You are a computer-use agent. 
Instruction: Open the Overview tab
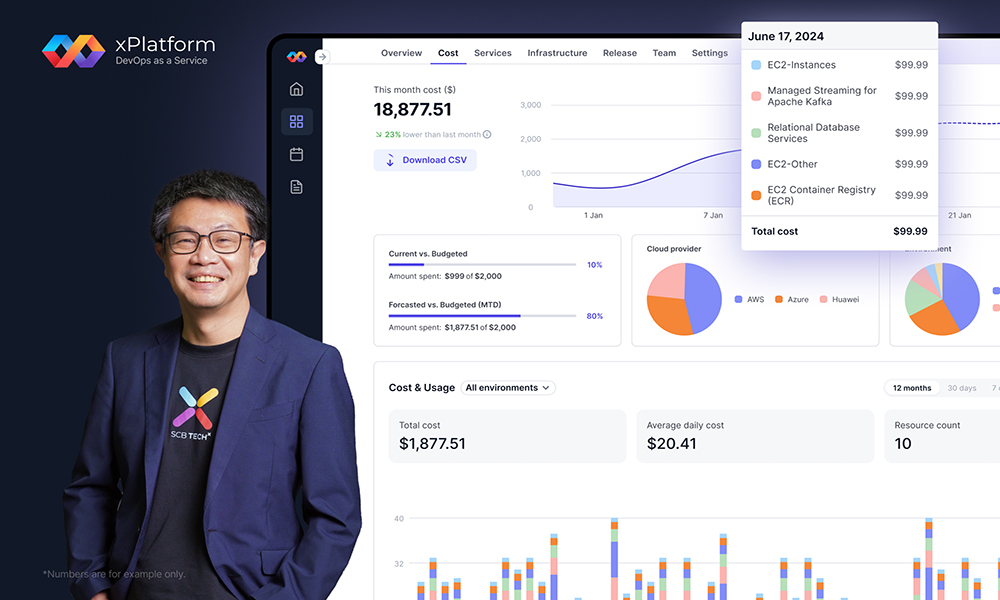pyautogui.click(x=401, y=53)
